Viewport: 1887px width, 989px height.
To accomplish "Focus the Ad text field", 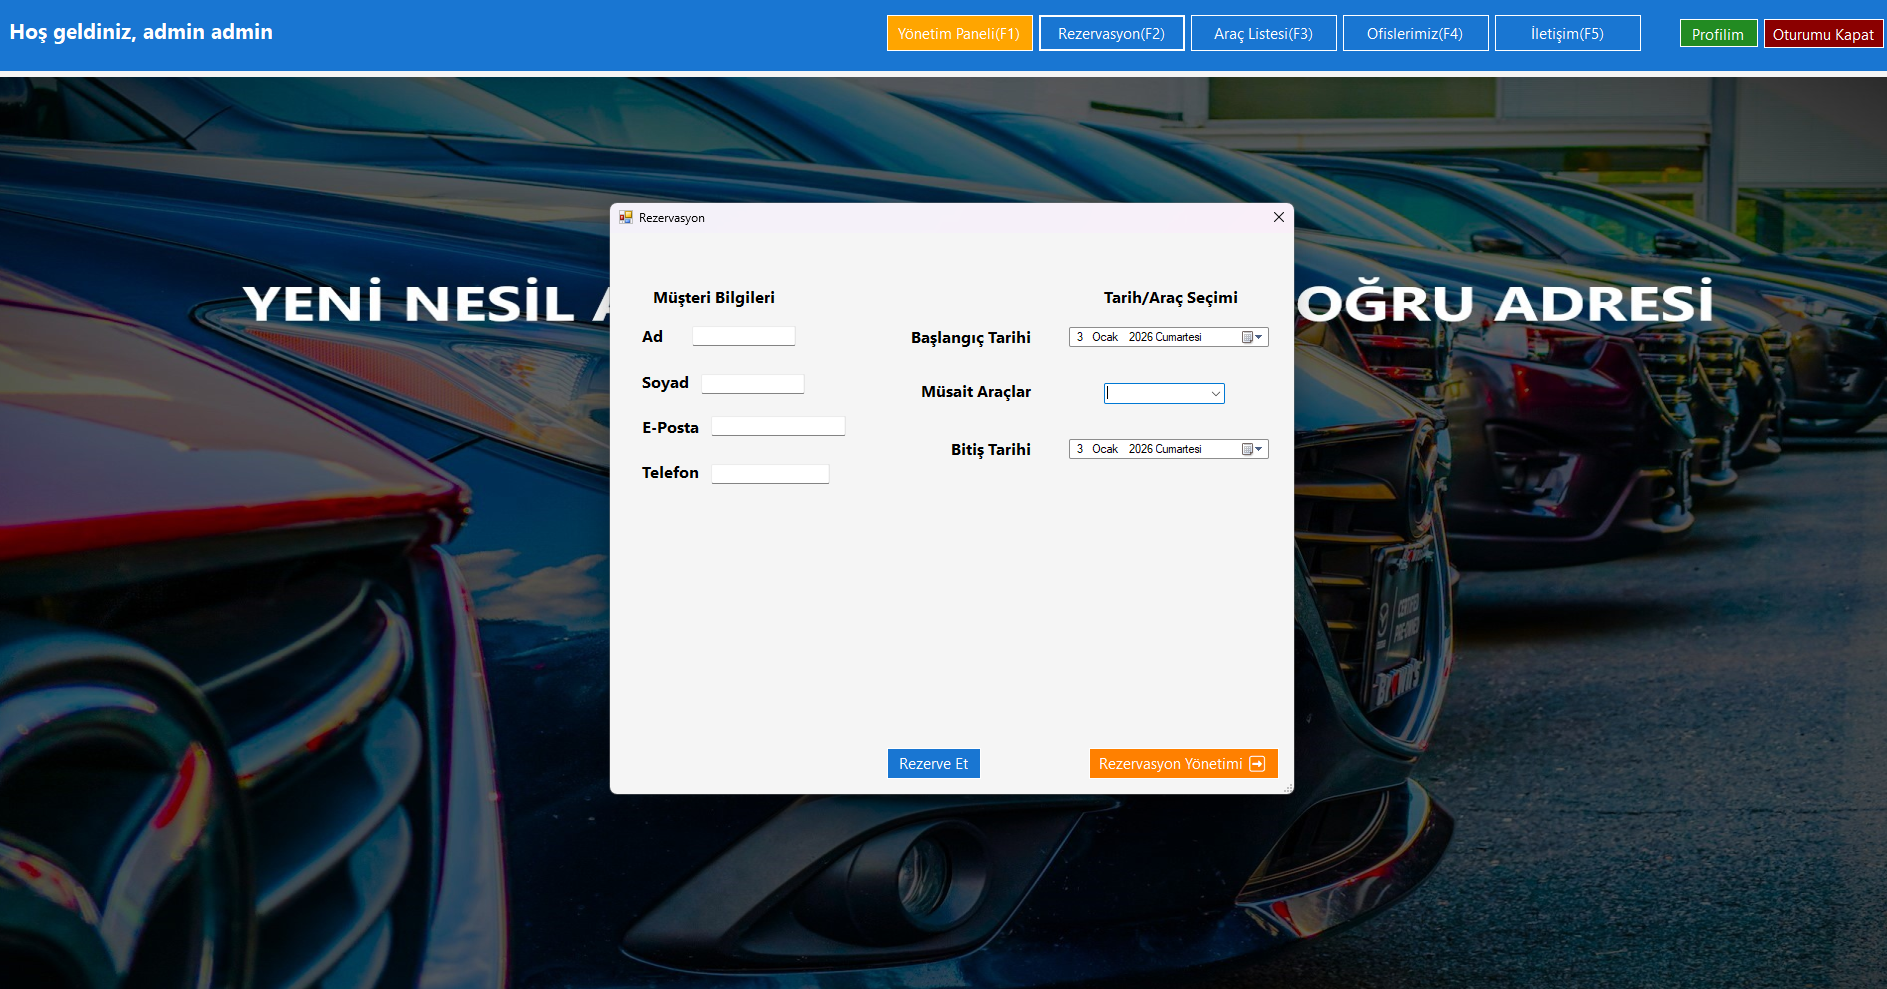I will click(743, 336).
